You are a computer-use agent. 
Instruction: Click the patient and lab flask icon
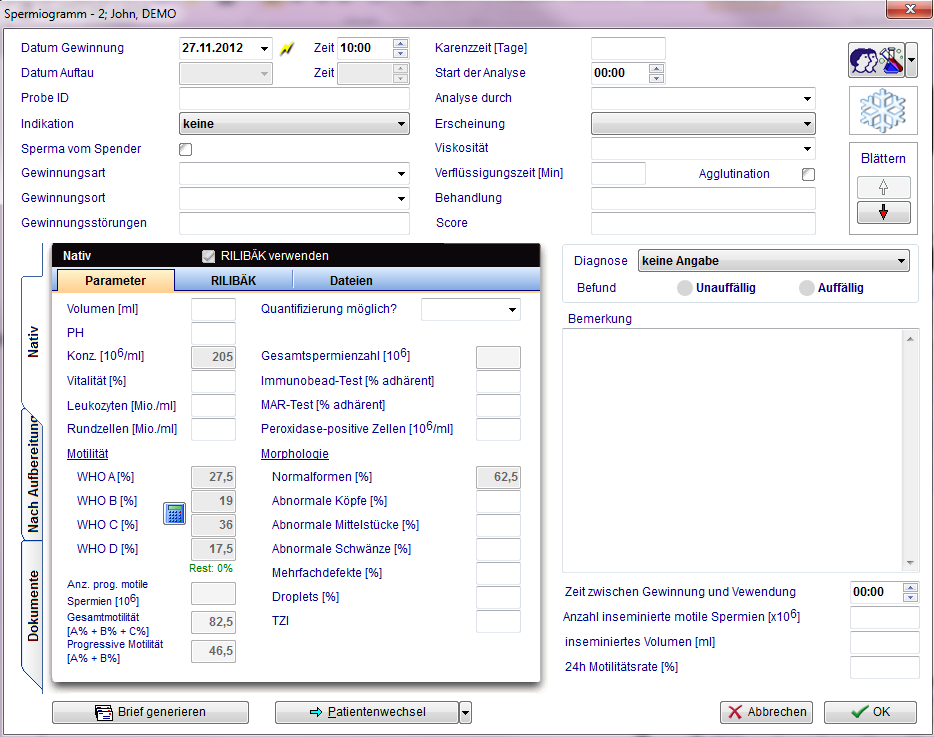[876, 60]
